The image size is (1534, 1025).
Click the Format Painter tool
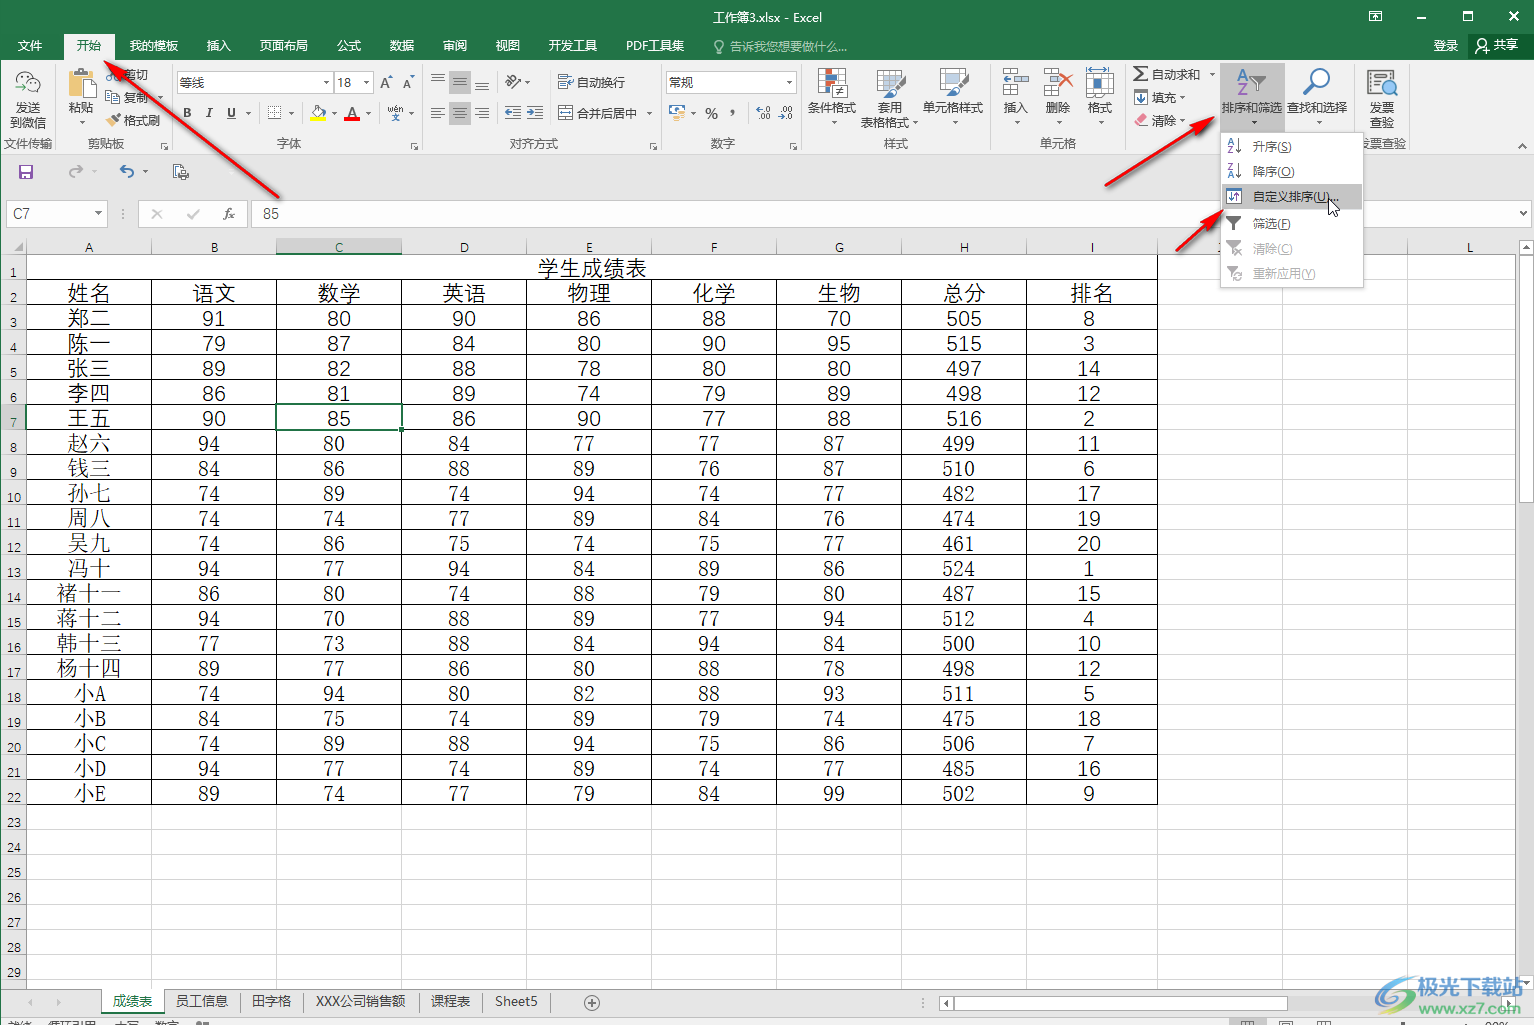[135, 120]
